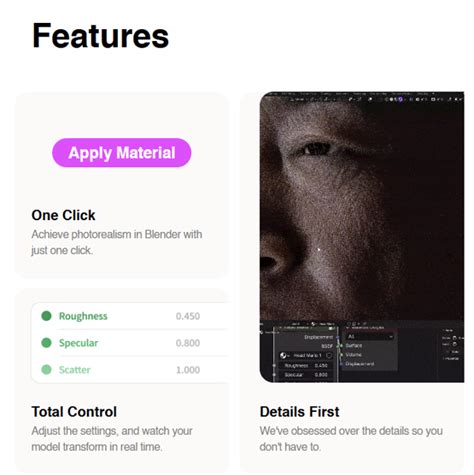Click the Apply Material button

click(x=122, y=153)
